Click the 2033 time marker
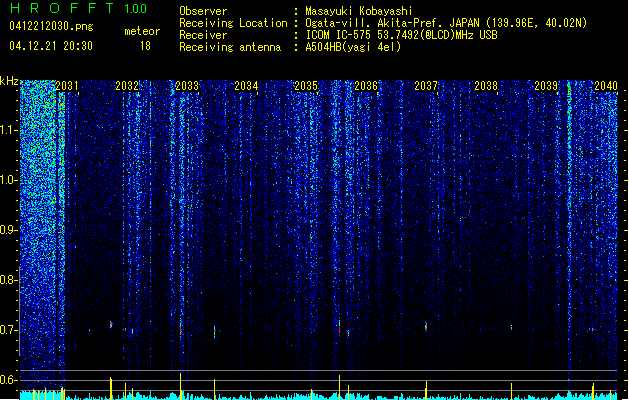 [x=187, y=86]
